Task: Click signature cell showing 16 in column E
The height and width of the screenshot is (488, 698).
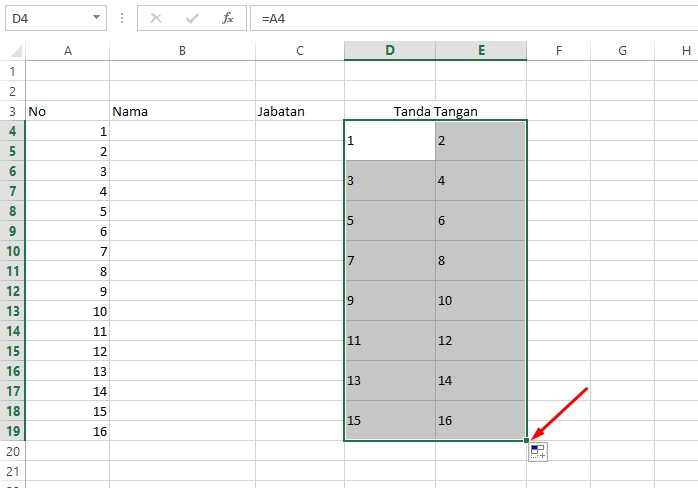Action: [481, 421]
